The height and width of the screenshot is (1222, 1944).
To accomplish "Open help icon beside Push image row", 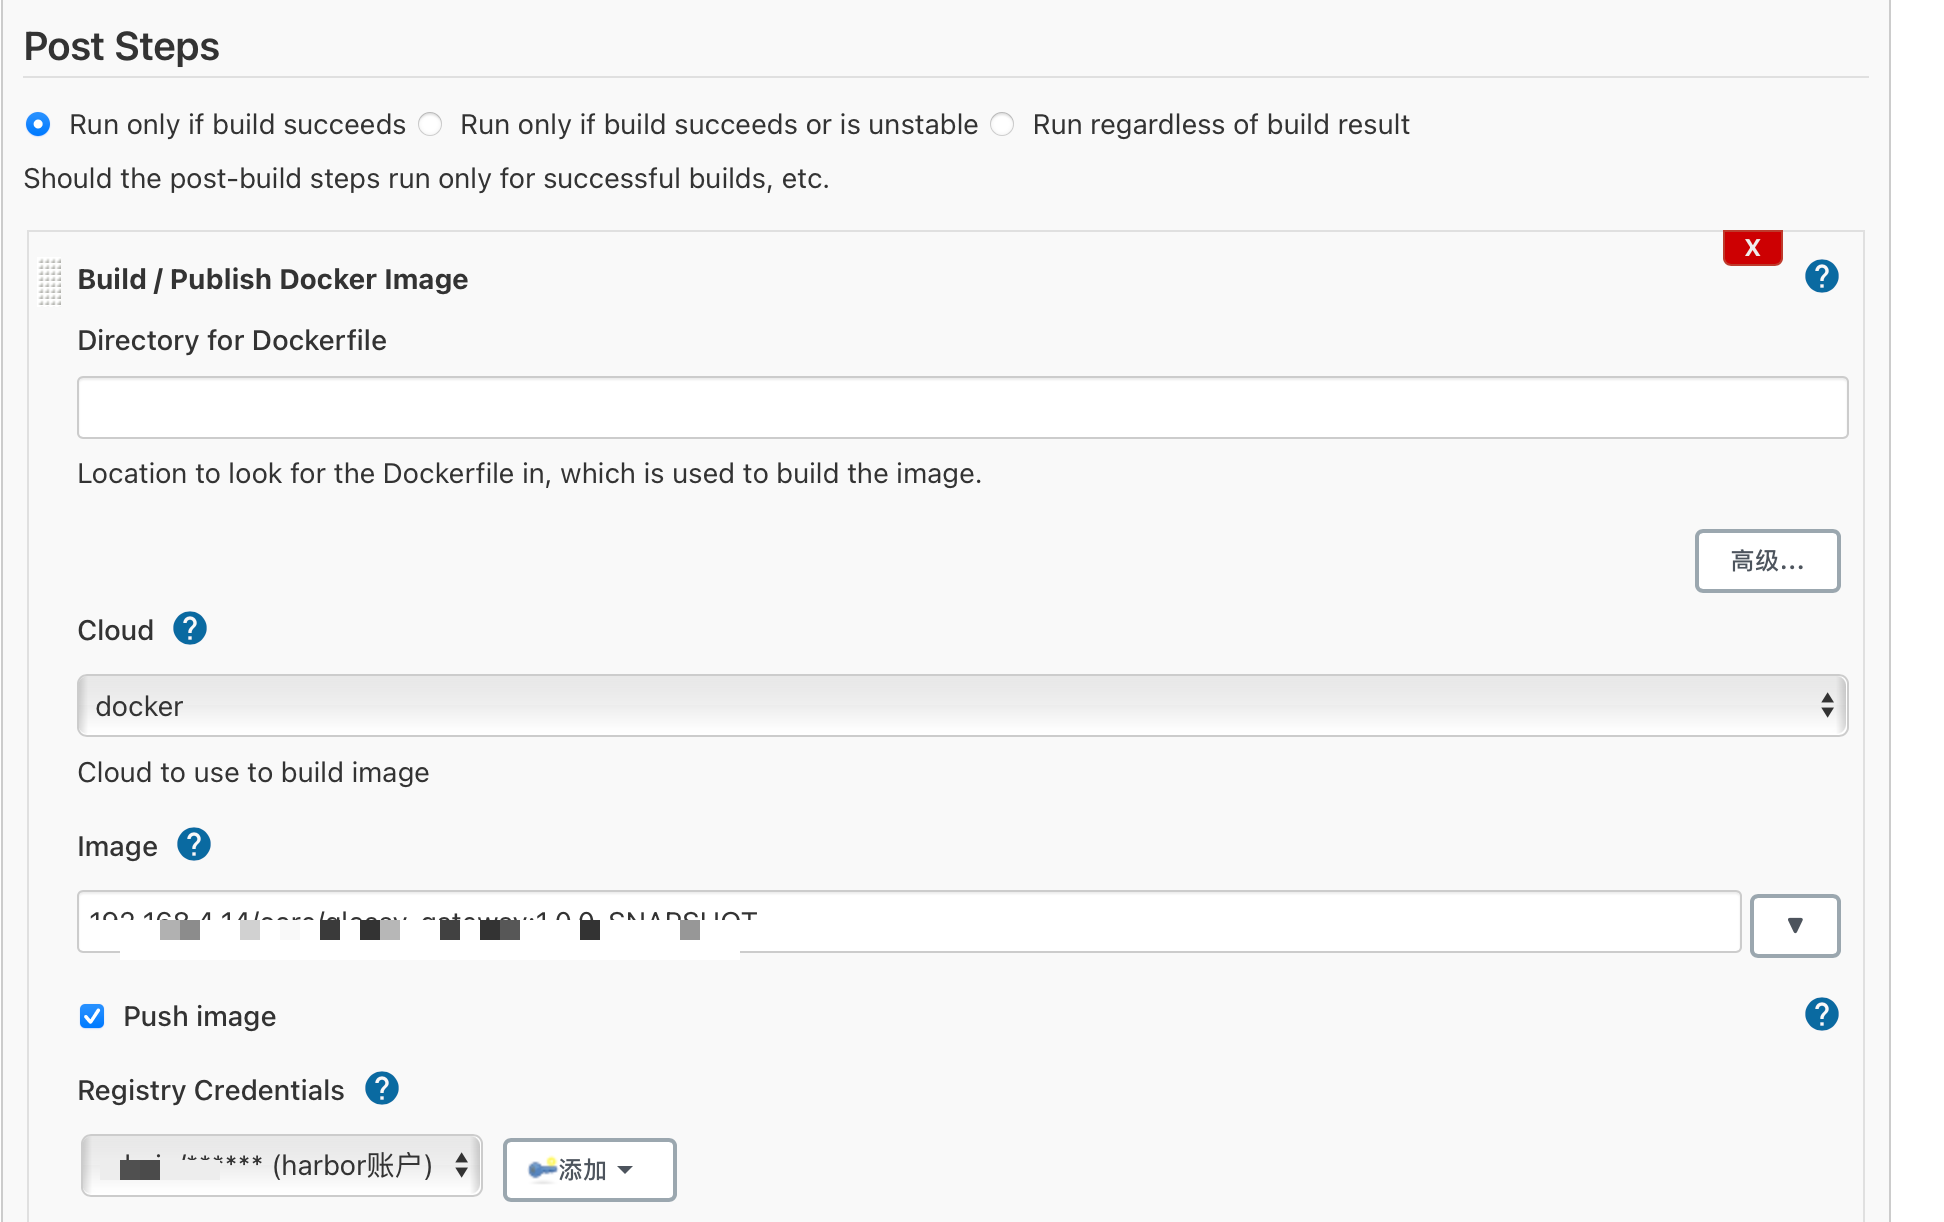I will tap(1821, 1015).
